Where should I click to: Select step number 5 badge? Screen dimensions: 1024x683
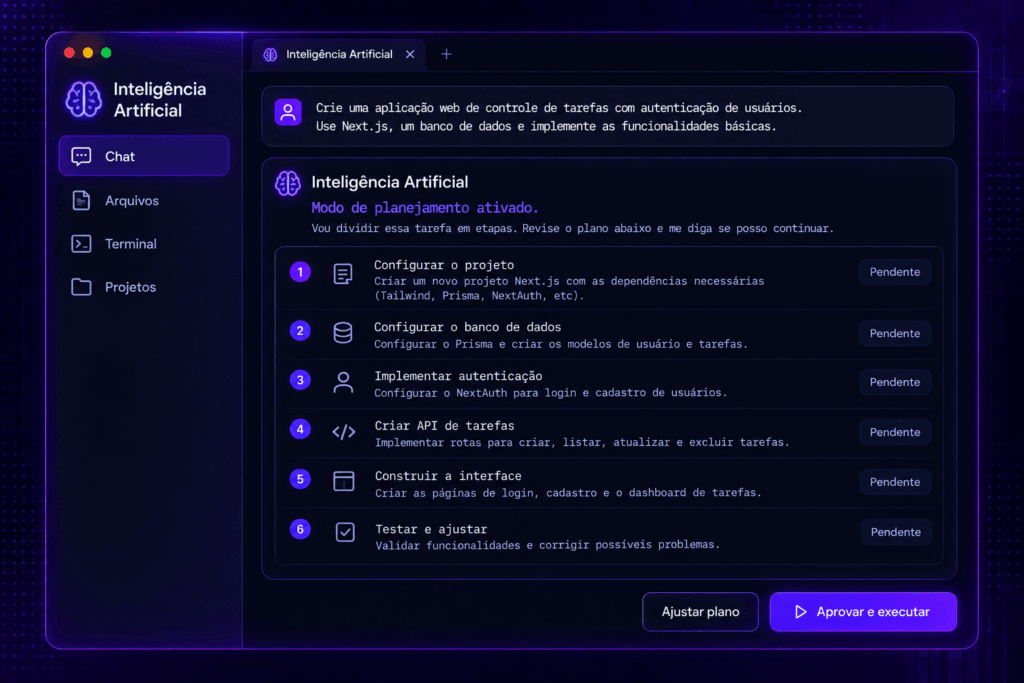[300, 479]
